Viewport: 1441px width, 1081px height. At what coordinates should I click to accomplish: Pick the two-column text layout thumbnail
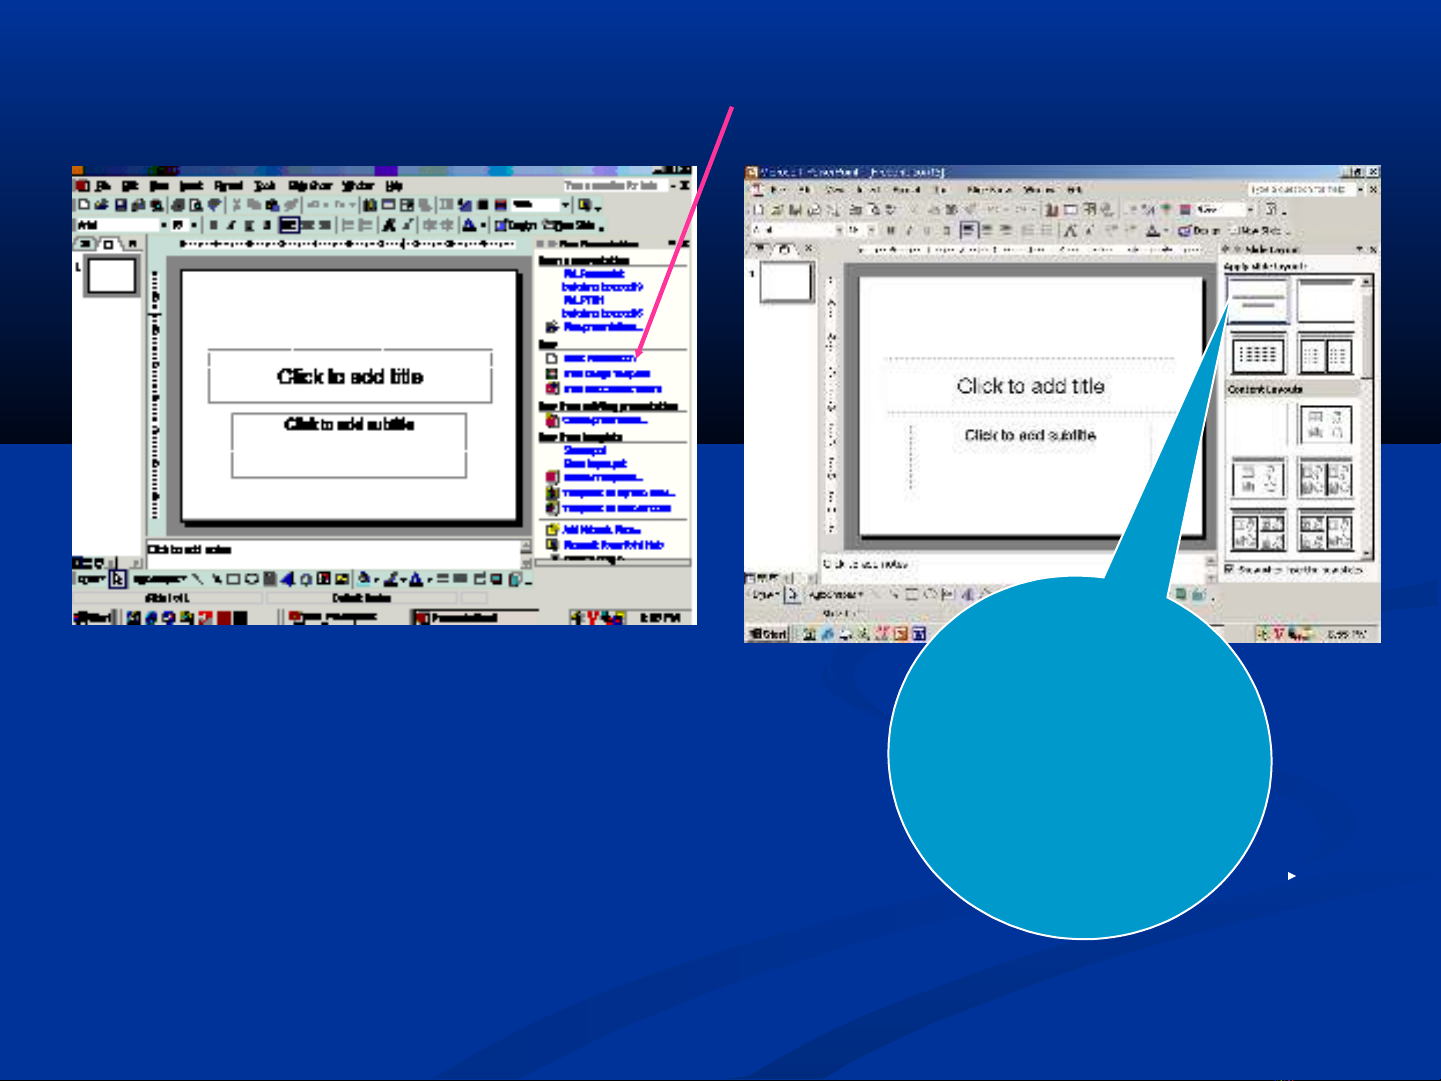tap(1325, 354)
